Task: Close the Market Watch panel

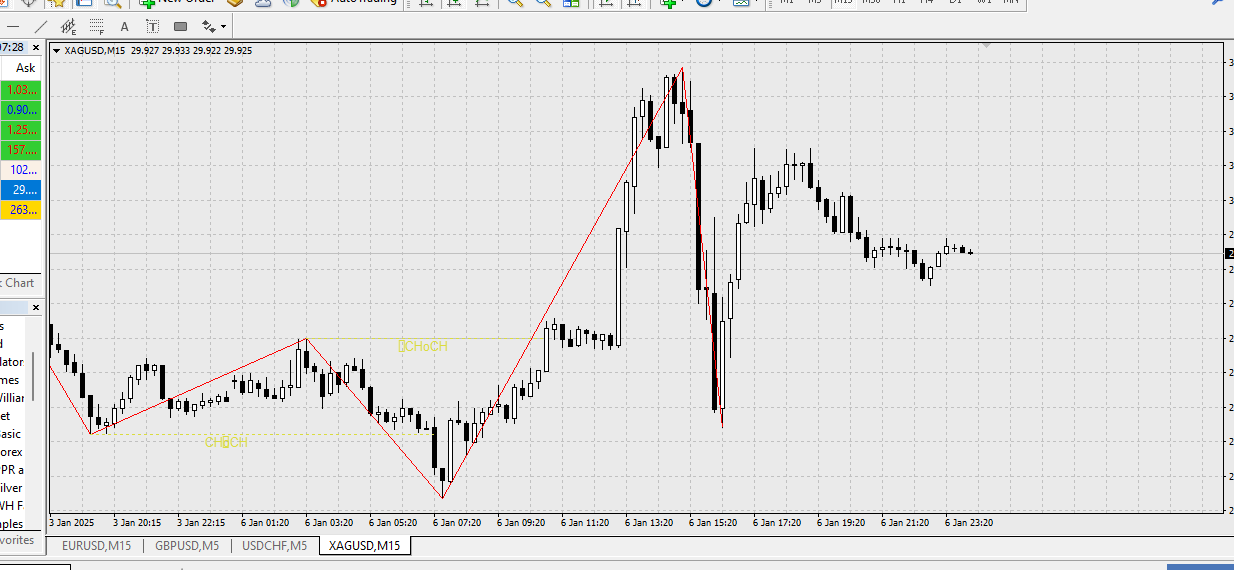Action: pos(35,47)
